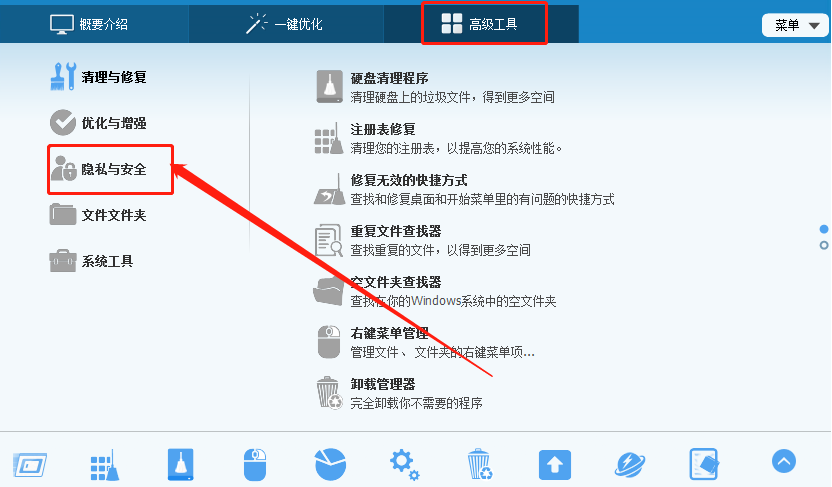832x487 pixels.
Task: Select the hollow second page indicator dot
Action: (x=824, y=246)
